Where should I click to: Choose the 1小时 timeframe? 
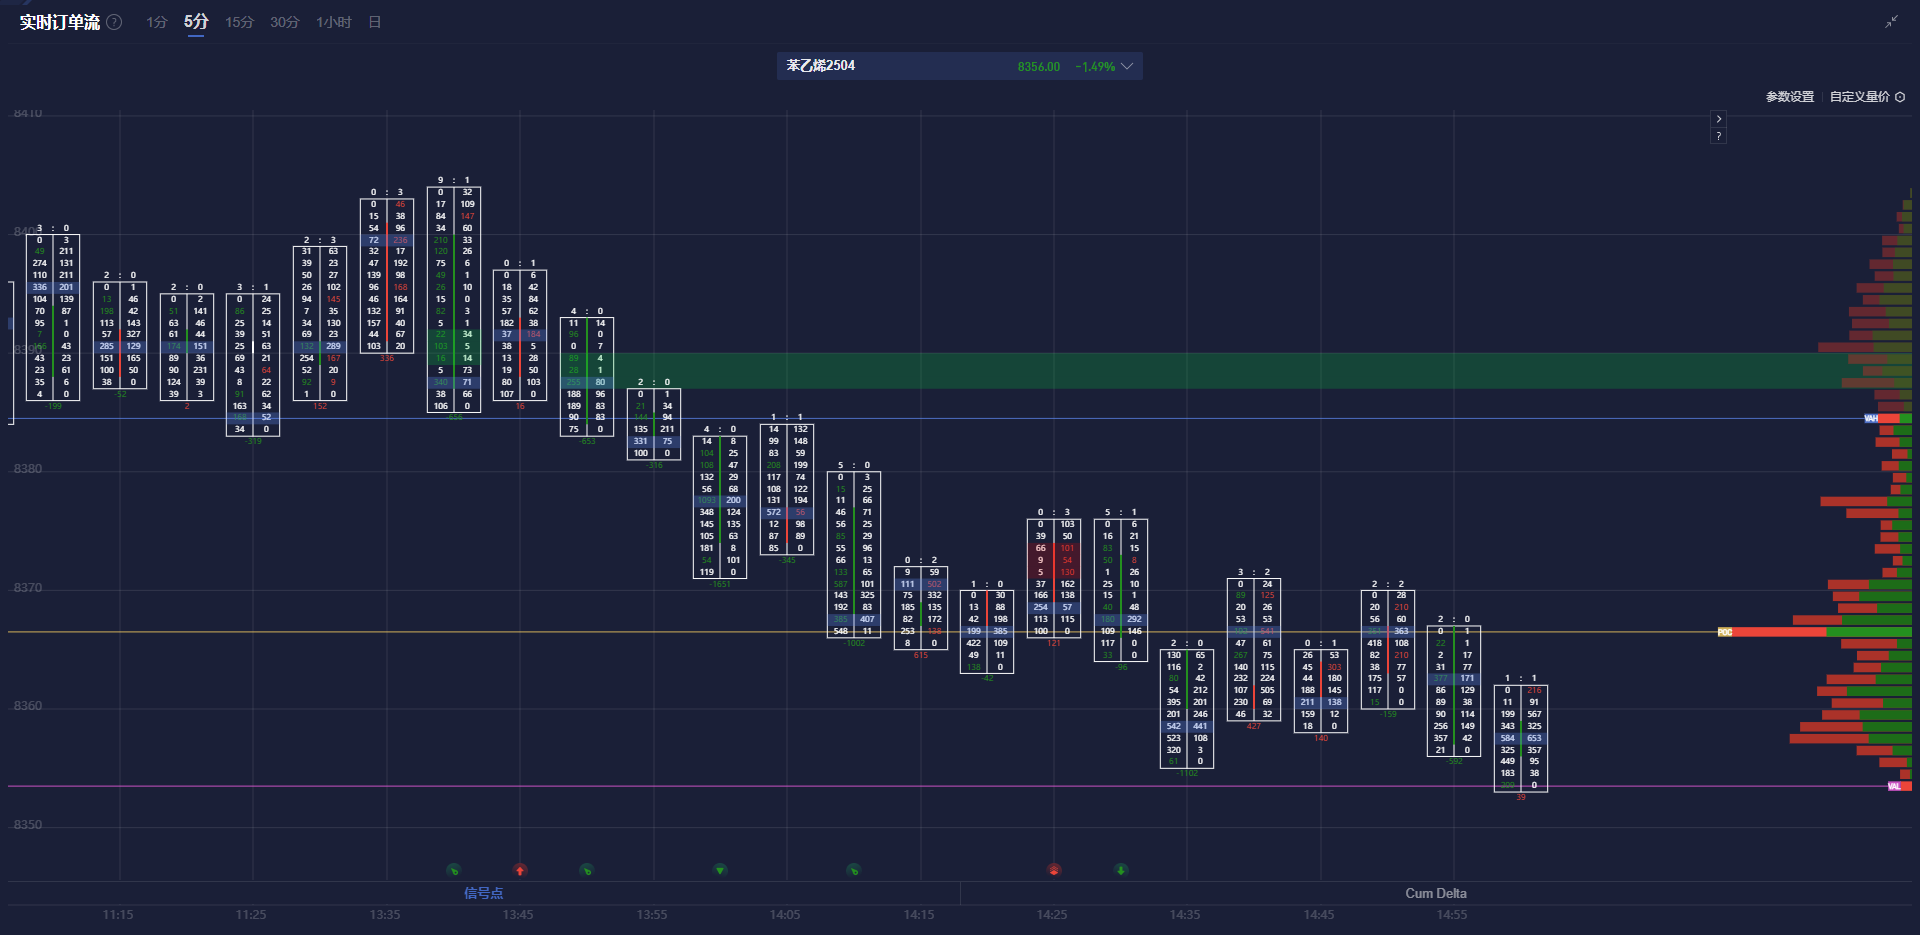[x=334, y=22]
